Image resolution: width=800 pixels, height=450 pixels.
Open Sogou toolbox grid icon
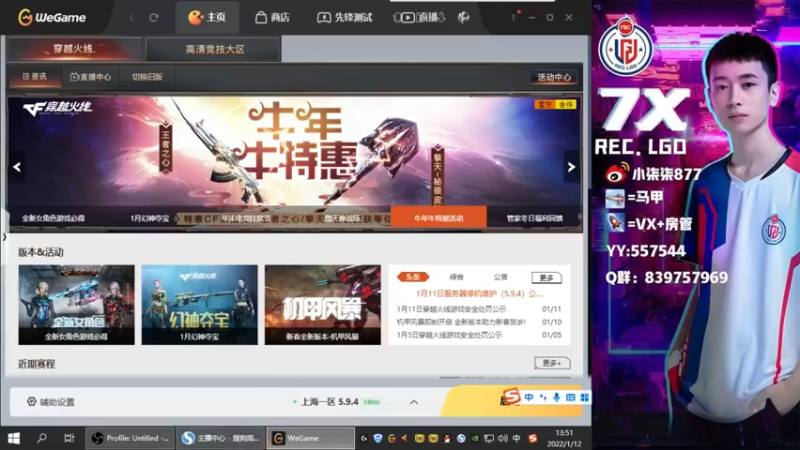point(584,397)
